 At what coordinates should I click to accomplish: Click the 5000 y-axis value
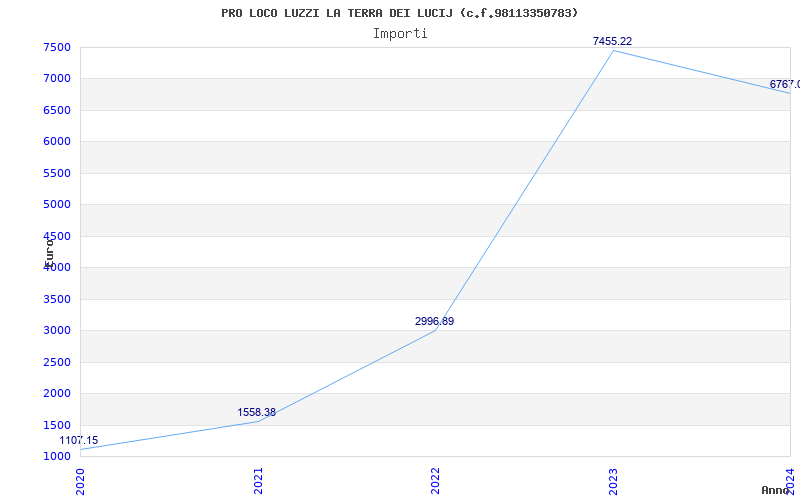[57, 205]
